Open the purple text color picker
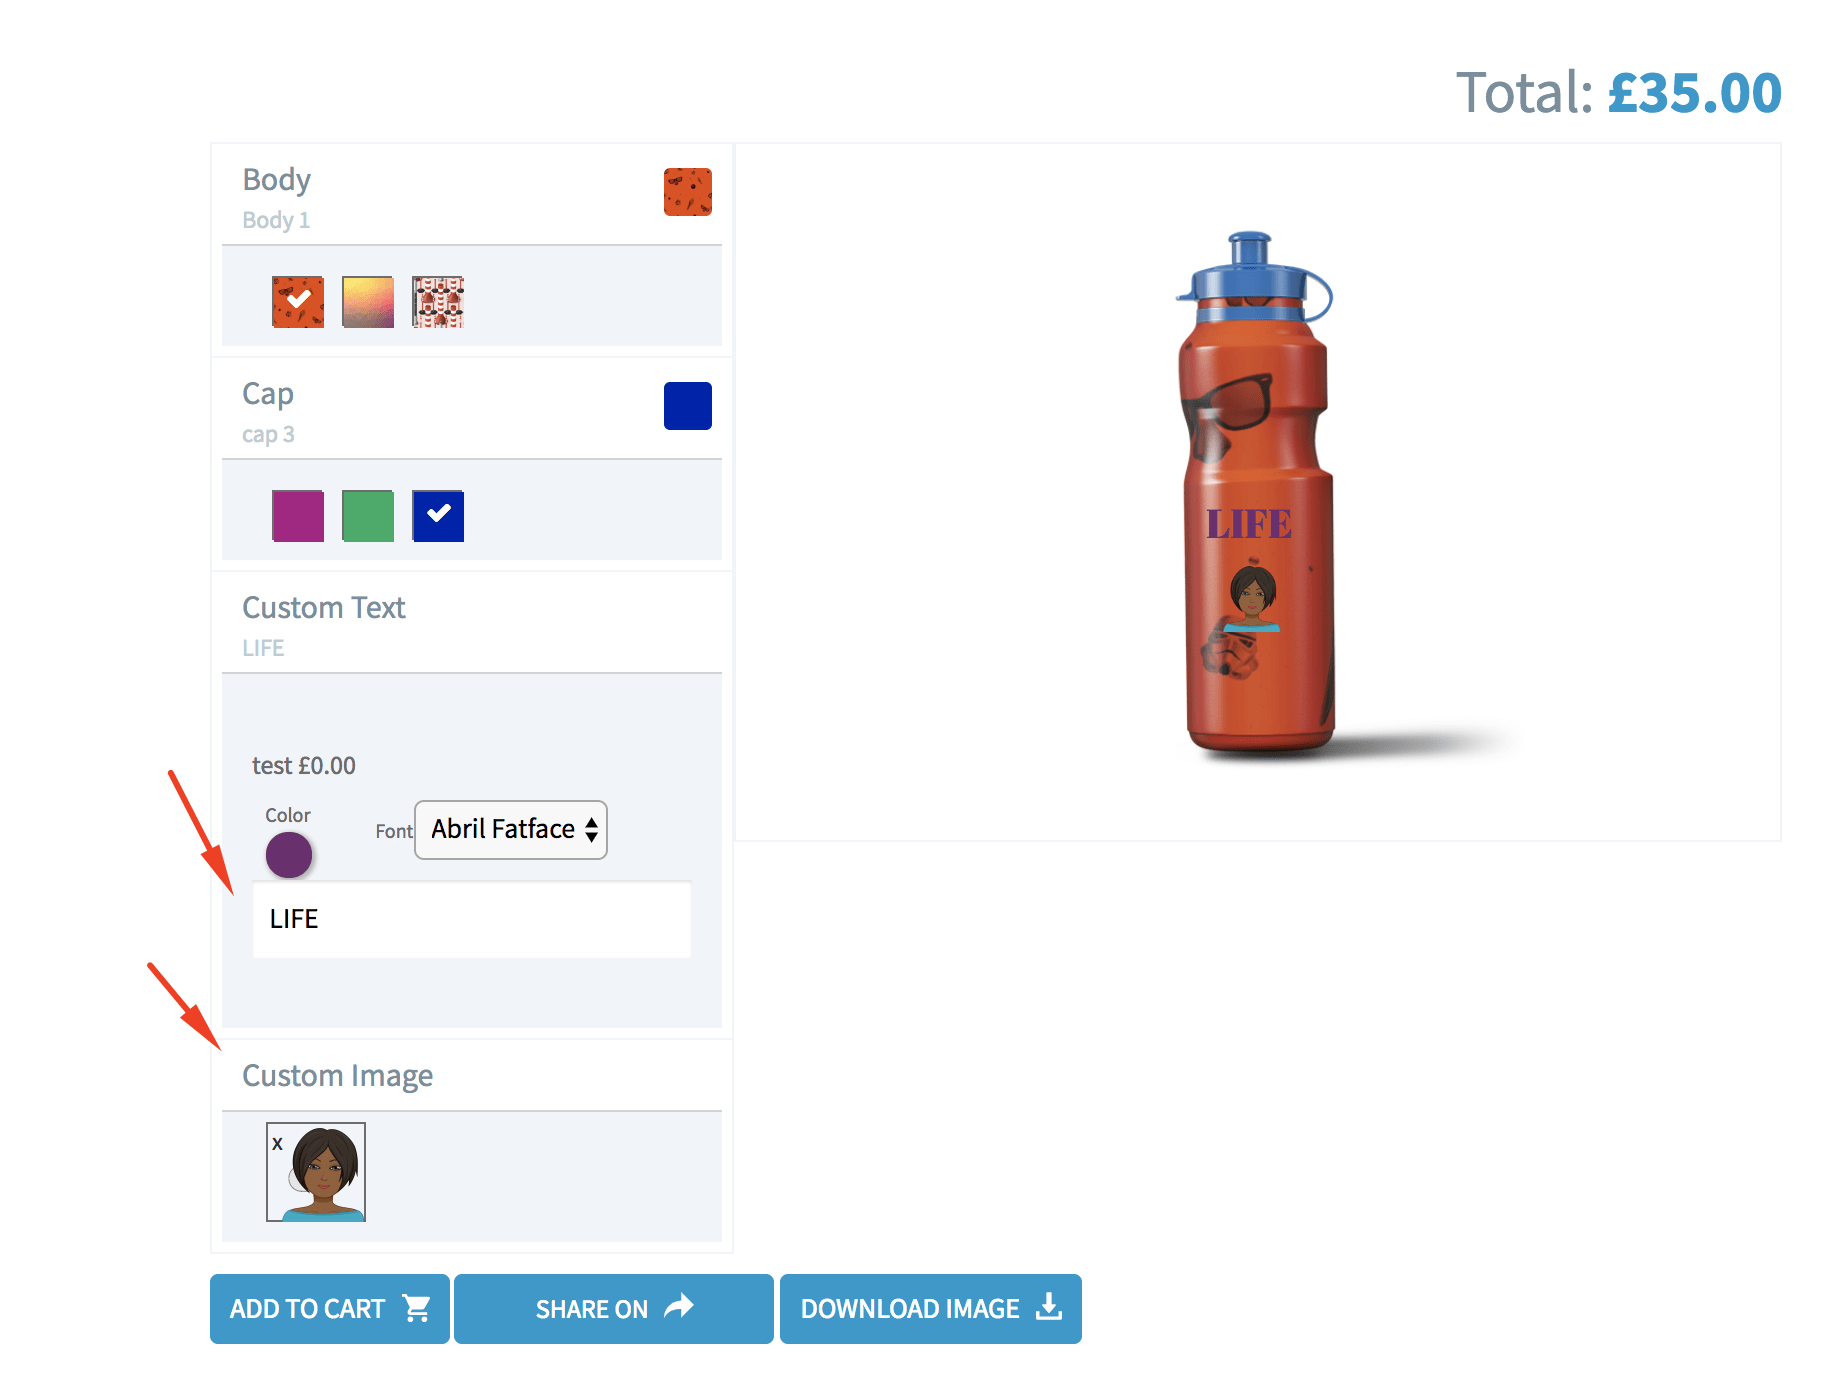The image size is (1836, 1390). point(289,855)
